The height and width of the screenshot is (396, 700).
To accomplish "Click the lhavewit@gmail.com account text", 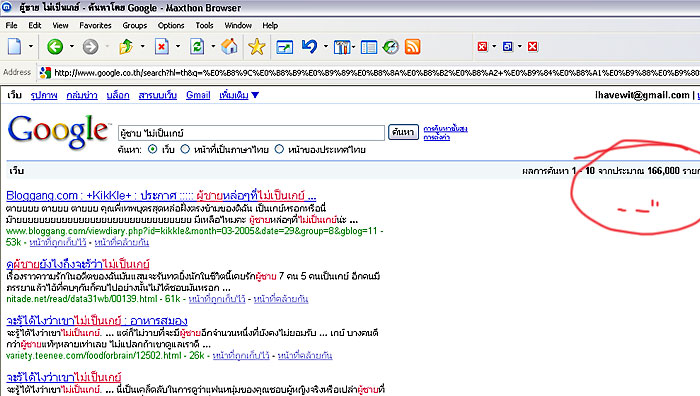I will pyautogui.click(x=642, y=95).
